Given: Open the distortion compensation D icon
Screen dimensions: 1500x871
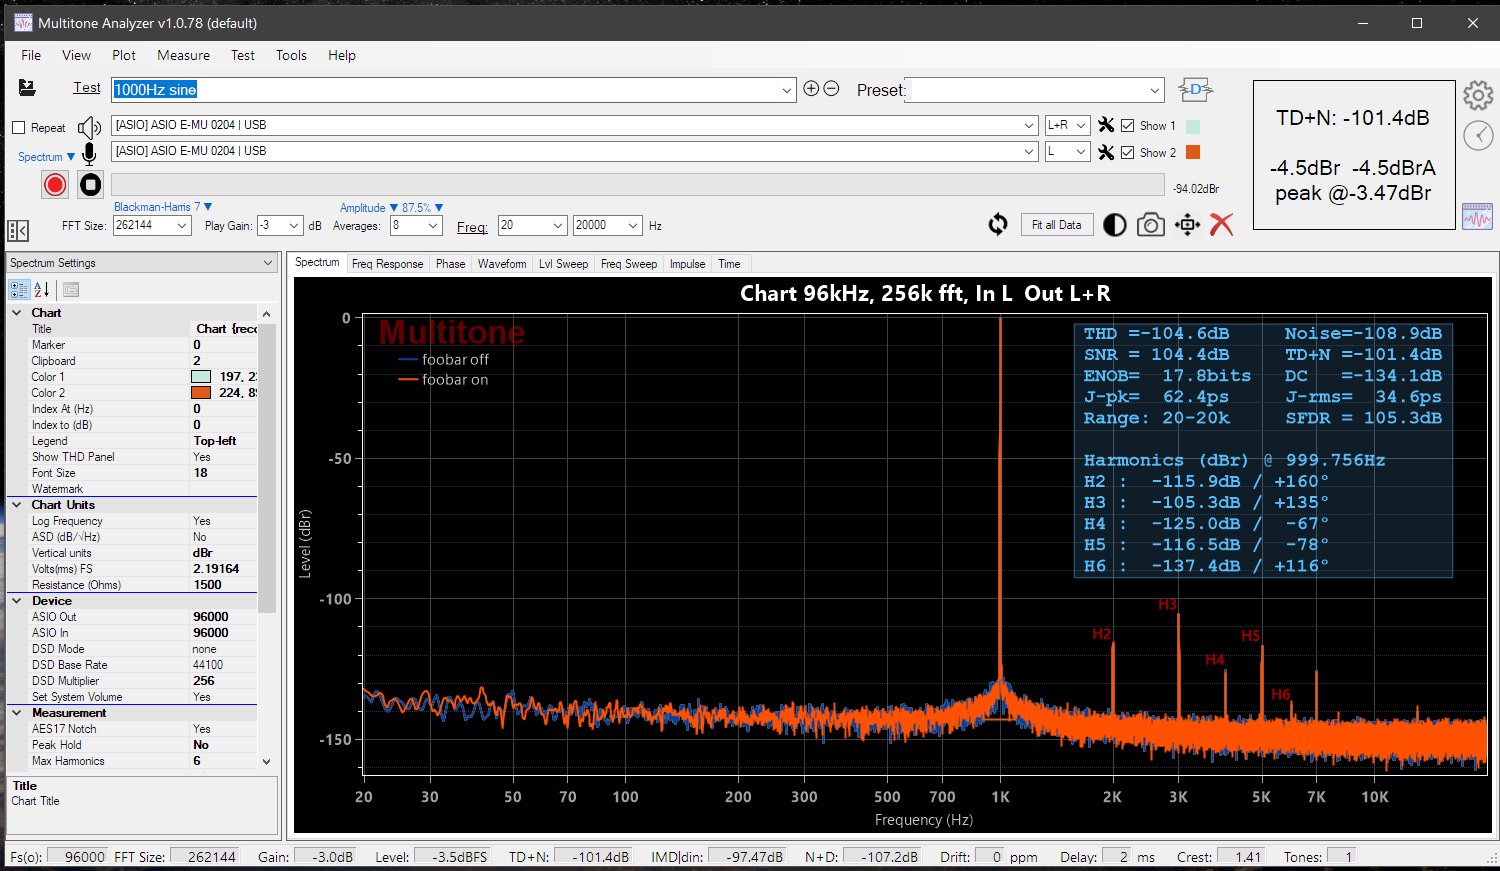Looking at the screenshot, I should (1195, 90).
